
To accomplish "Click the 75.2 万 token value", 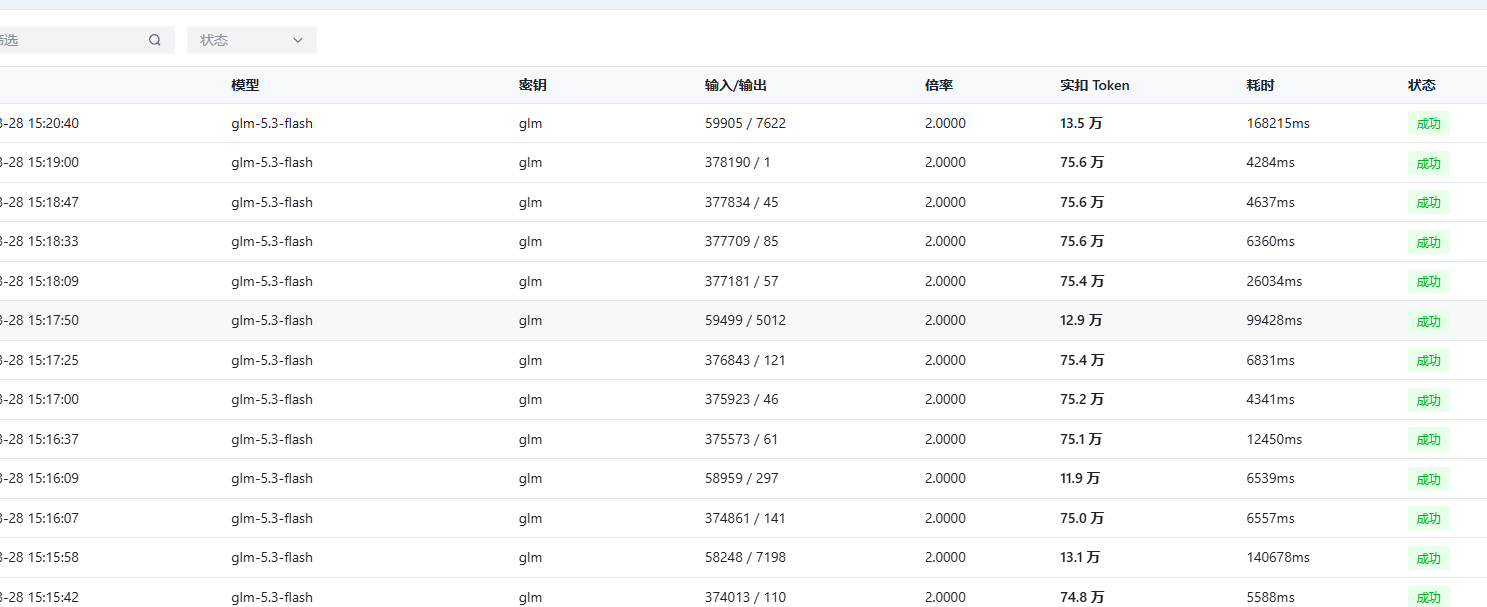I will (1082, 399).
